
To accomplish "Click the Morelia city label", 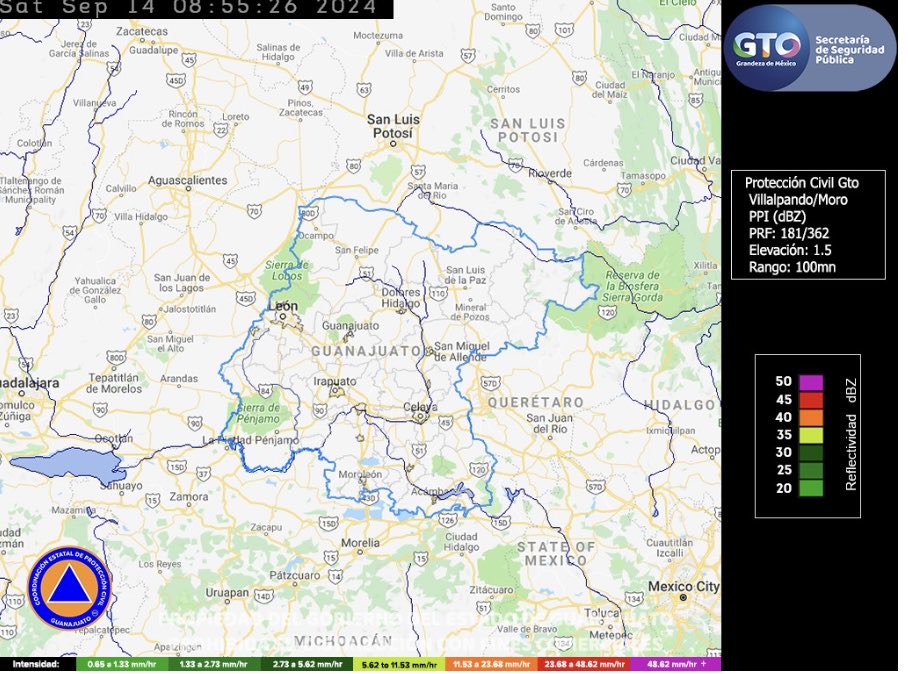I will coord(360,543).
